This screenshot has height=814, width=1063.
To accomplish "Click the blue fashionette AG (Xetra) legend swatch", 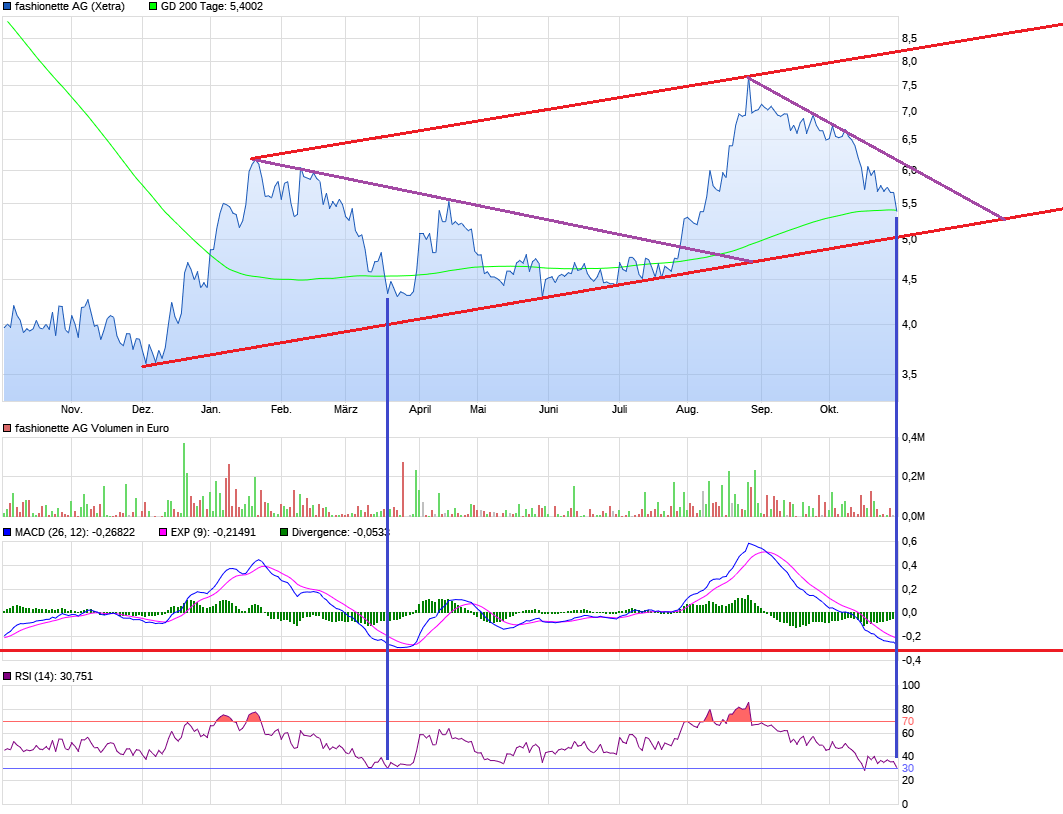I will tap(7, 6).
